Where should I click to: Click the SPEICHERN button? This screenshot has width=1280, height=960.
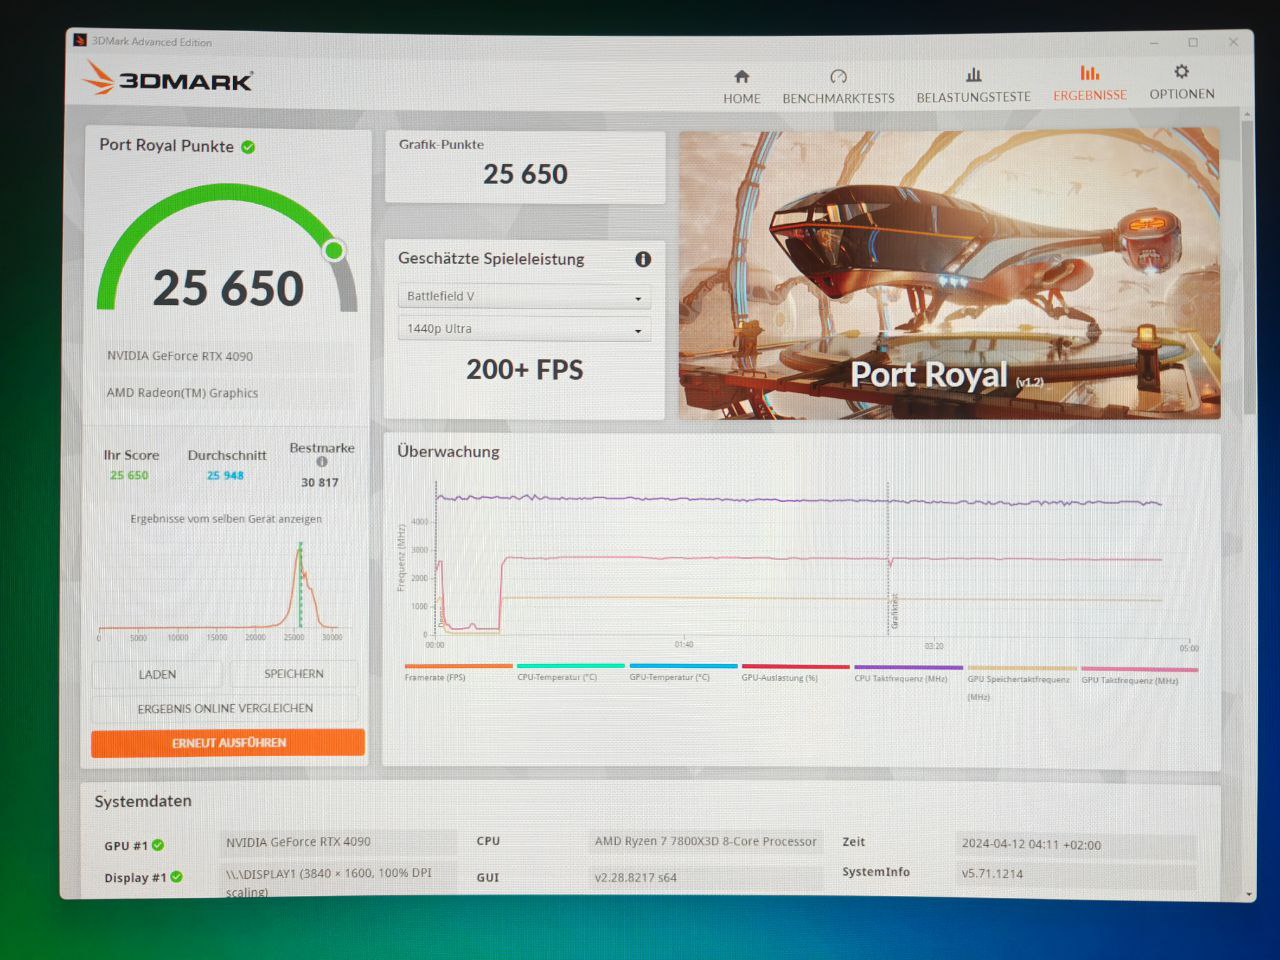(294, 674)
